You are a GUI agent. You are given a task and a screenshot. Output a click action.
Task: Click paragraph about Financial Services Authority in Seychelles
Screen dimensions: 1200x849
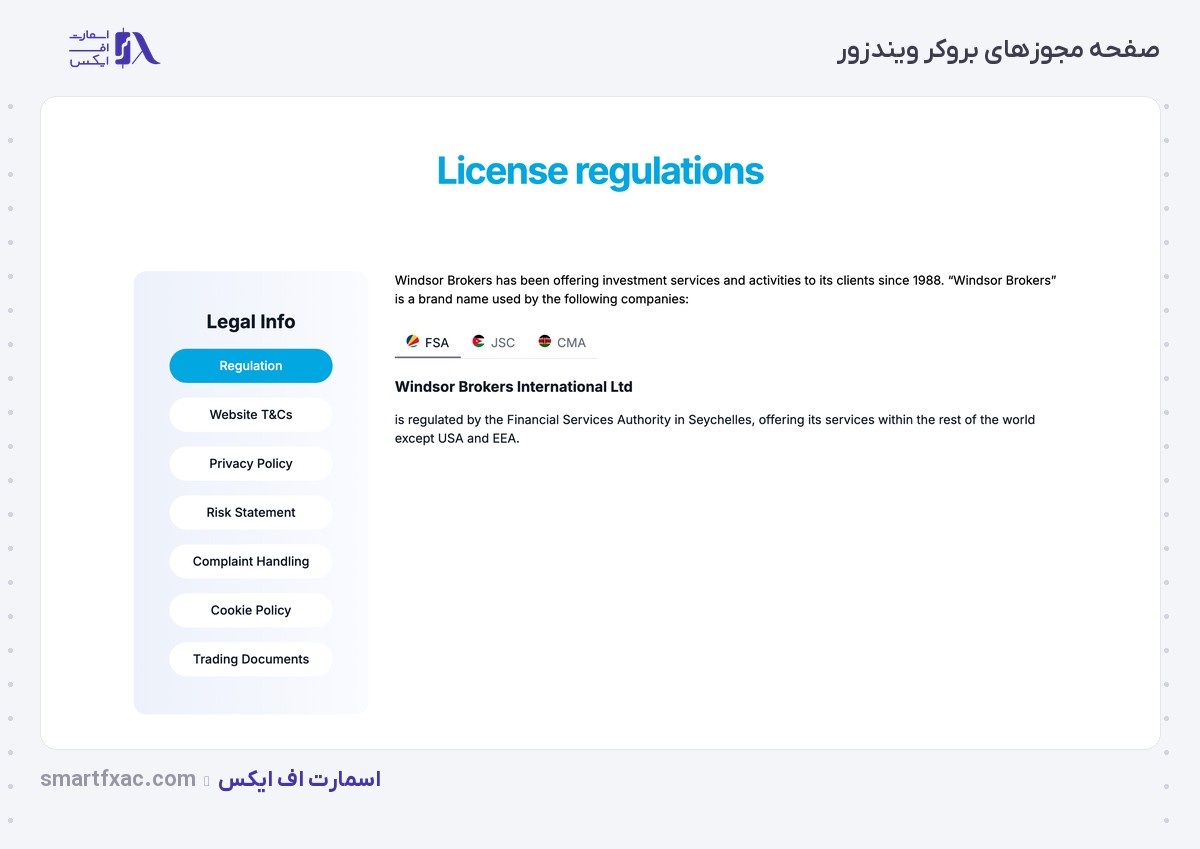[x=715, y=429]
